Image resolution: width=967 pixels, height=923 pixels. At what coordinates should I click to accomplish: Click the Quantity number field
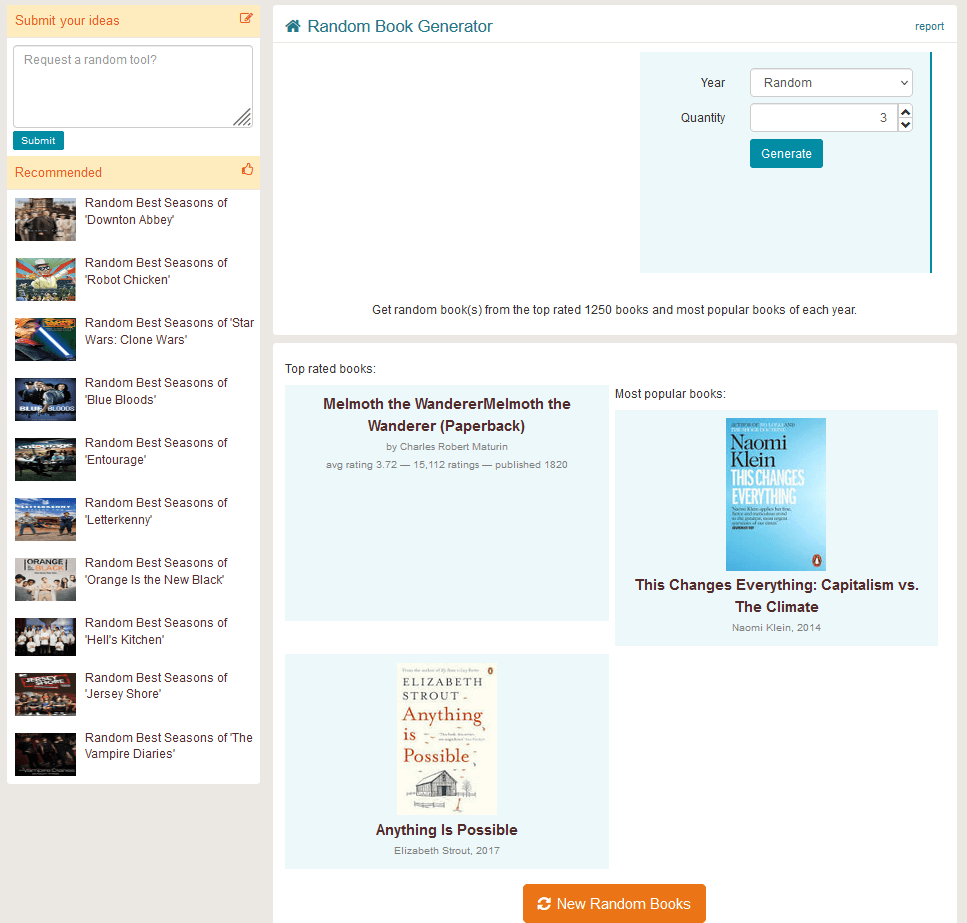(x=823, y=118)
